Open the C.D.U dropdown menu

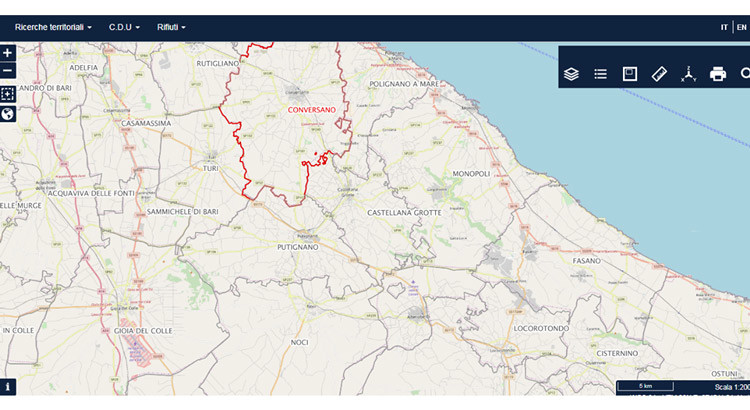[124, 27]
